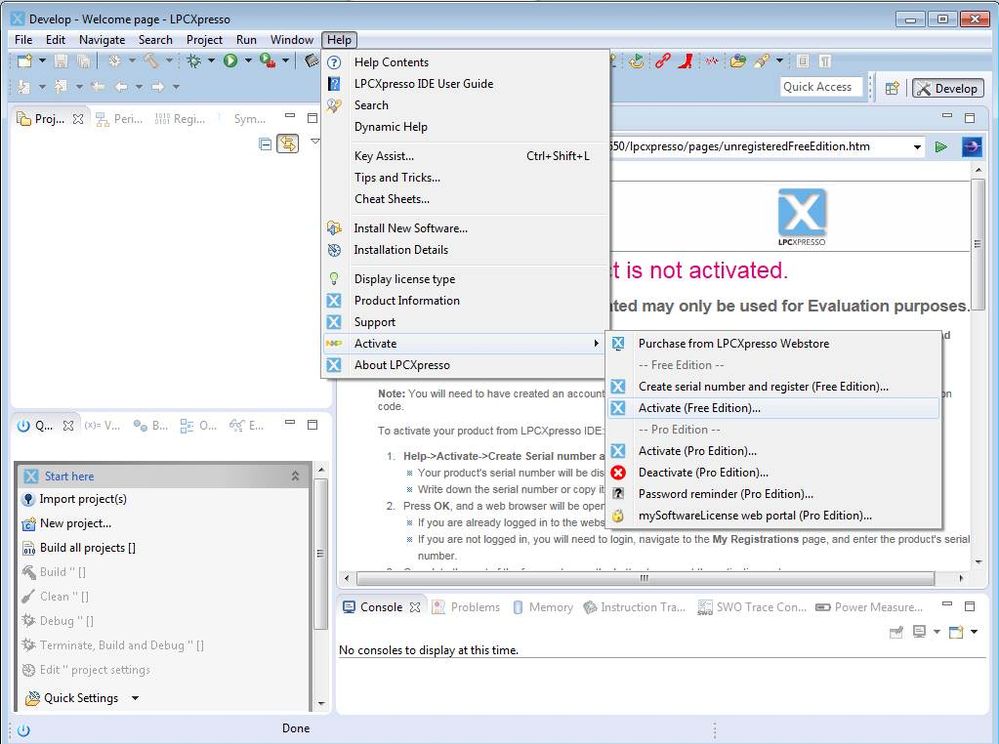The width and height of the screenshot is (999, 744).
Task: Maximize the Console view
Action: [x=970, y=606]
